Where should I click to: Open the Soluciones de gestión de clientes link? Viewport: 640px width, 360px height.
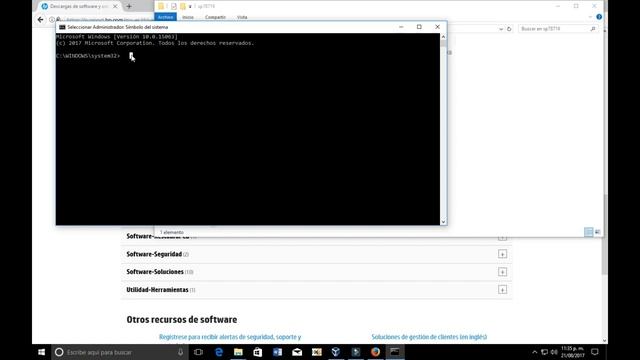tap(429, 337)
